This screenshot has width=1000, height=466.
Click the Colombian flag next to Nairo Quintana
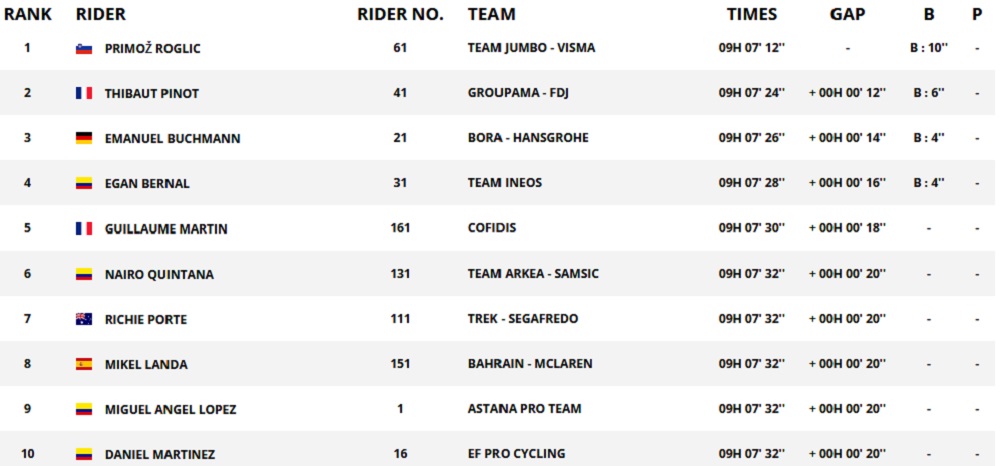84,274
